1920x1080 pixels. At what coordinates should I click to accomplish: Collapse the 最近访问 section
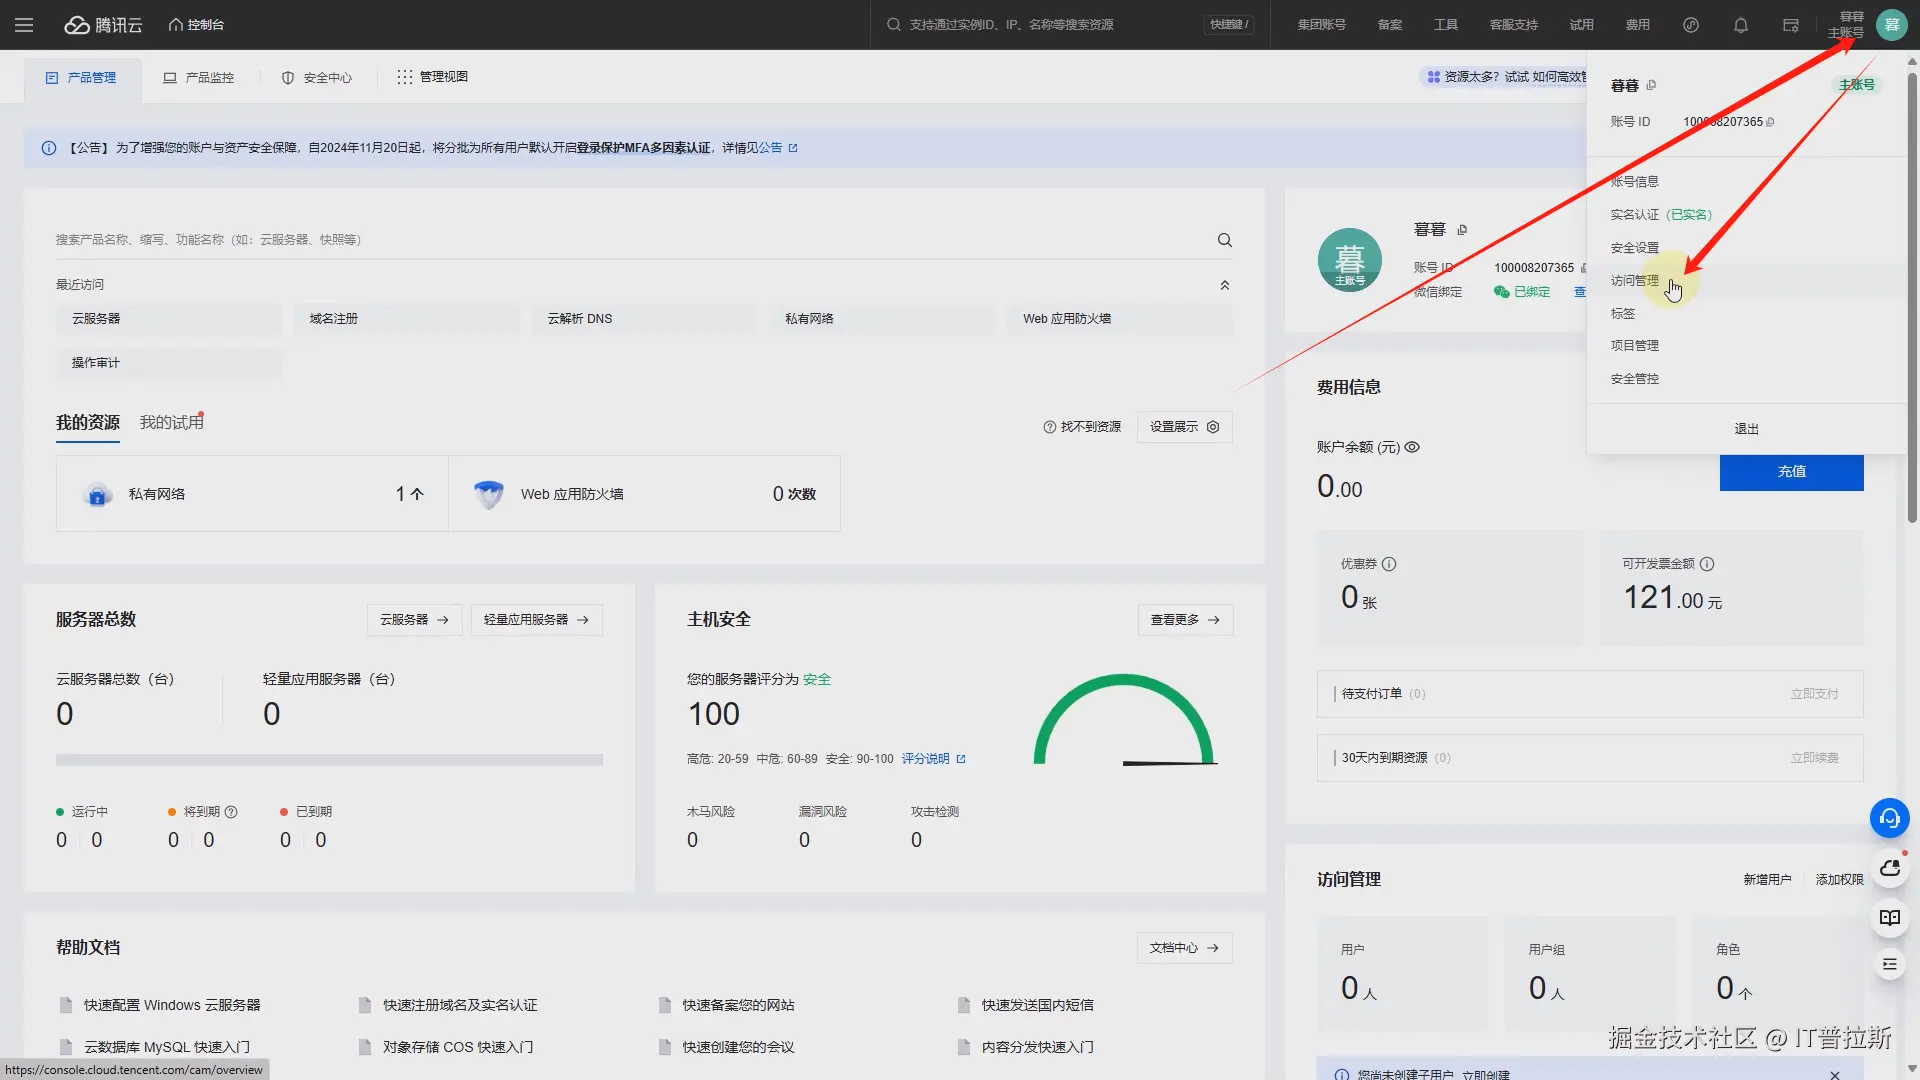(1224, 285)
